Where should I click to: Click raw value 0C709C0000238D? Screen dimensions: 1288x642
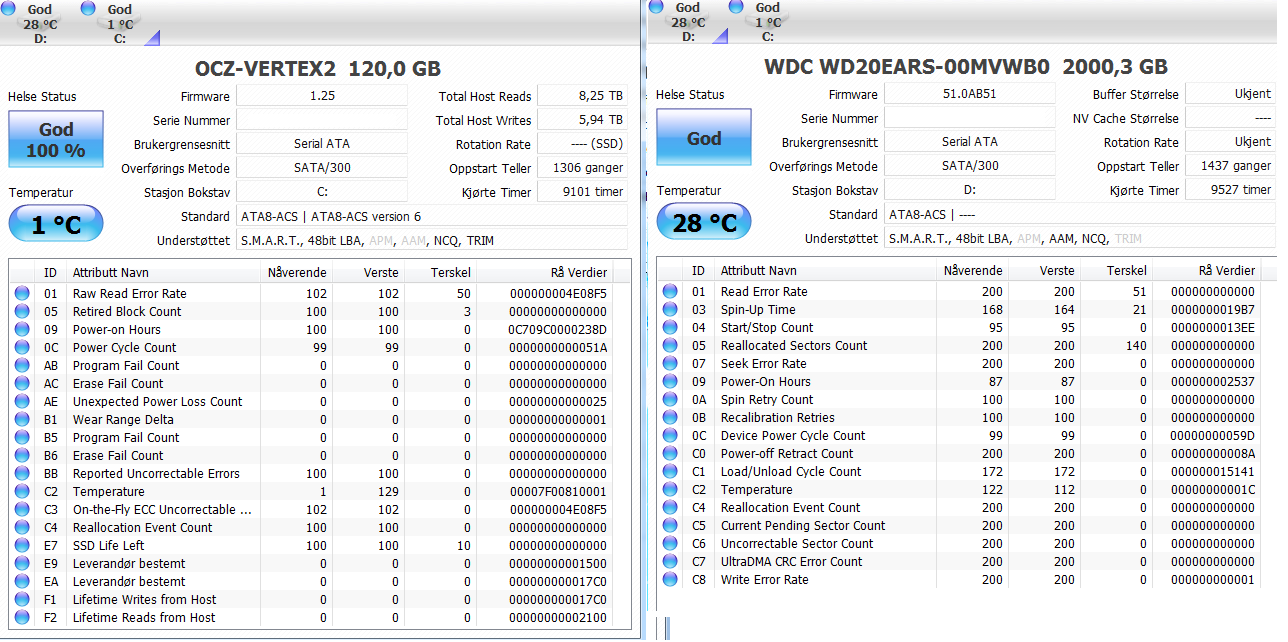(x=557, y=330)
